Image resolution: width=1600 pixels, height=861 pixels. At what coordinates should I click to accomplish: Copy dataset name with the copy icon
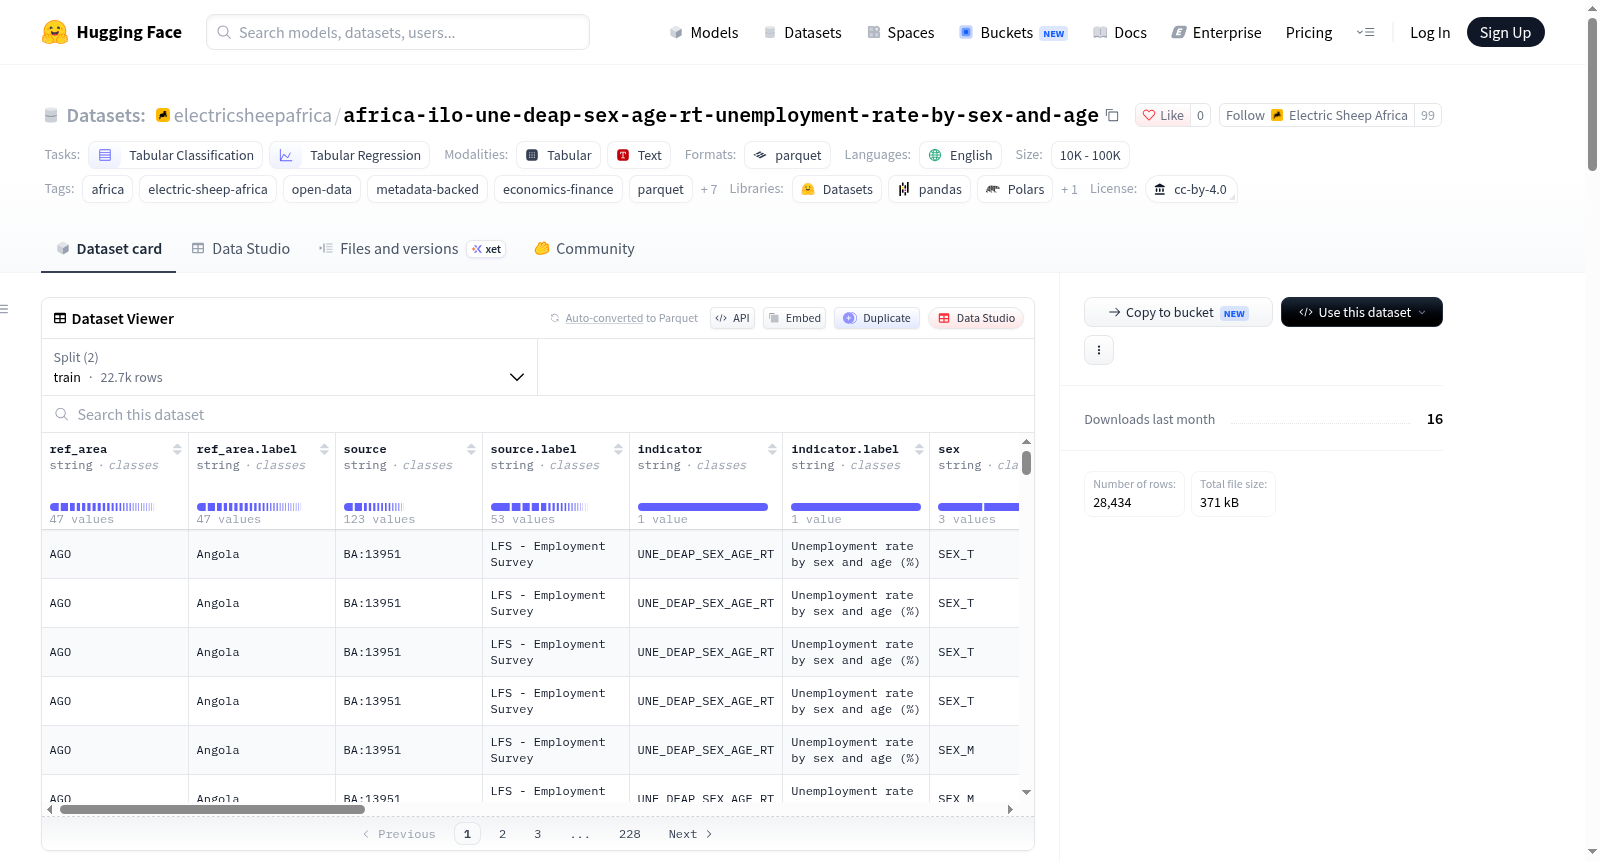[1112, 115]
